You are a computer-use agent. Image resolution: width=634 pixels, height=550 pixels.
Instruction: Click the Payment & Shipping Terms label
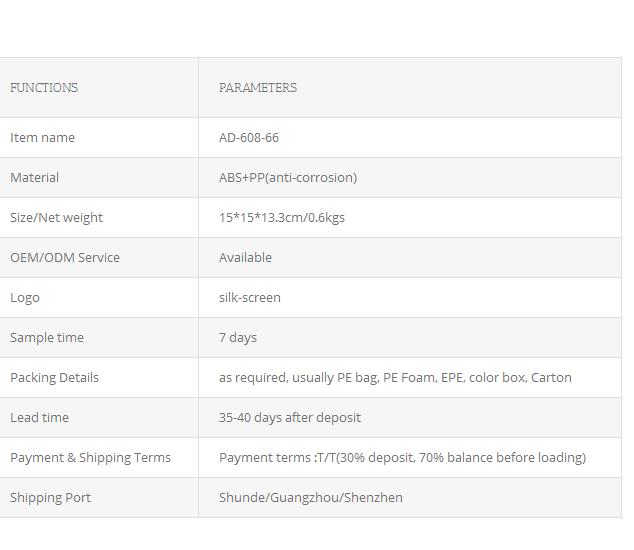tap(90, 458)
